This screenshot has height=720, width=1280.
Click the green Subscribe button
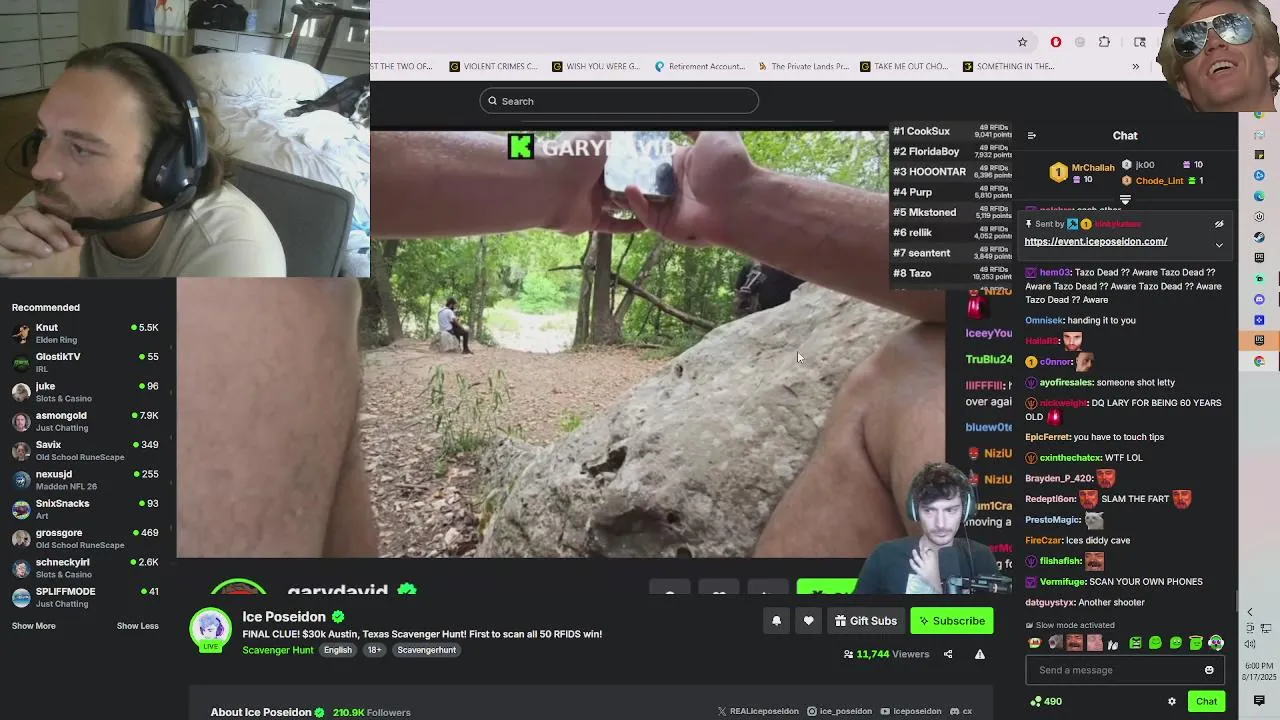coord(952,621)
